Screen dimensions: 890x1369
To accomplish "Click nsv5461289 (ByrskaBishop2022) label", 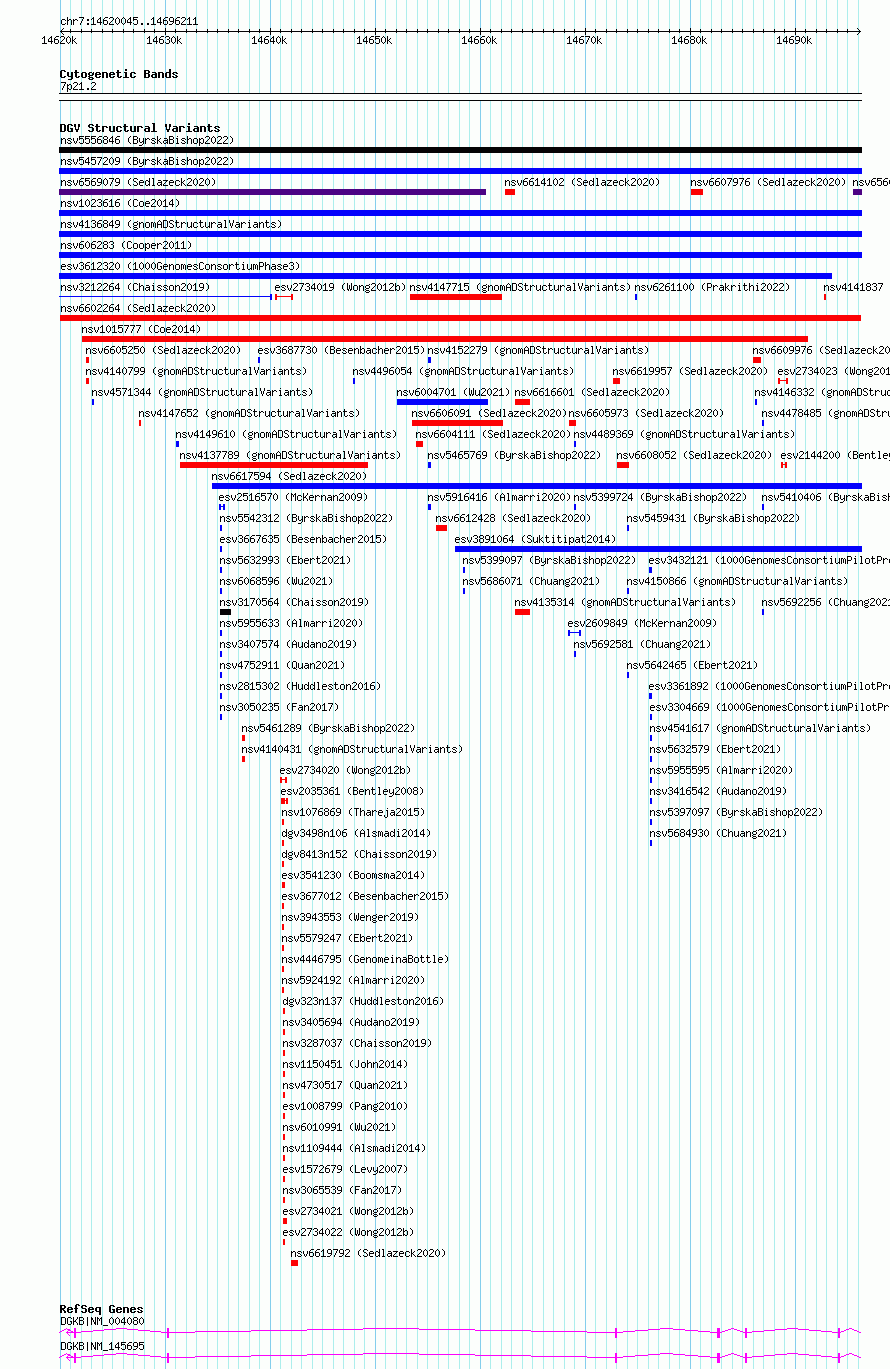I will 328,728.
